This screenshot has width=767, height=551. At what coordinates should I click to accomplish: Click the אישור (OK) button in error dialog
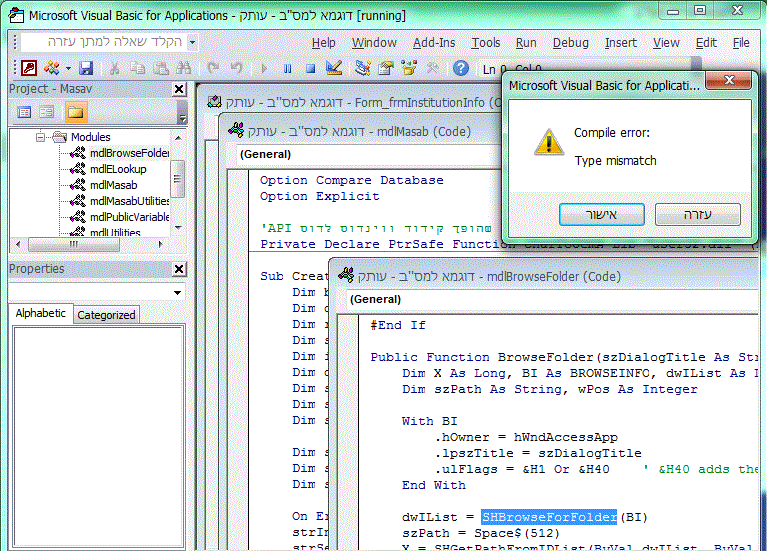pyautogui.click(x=601, y=214)
